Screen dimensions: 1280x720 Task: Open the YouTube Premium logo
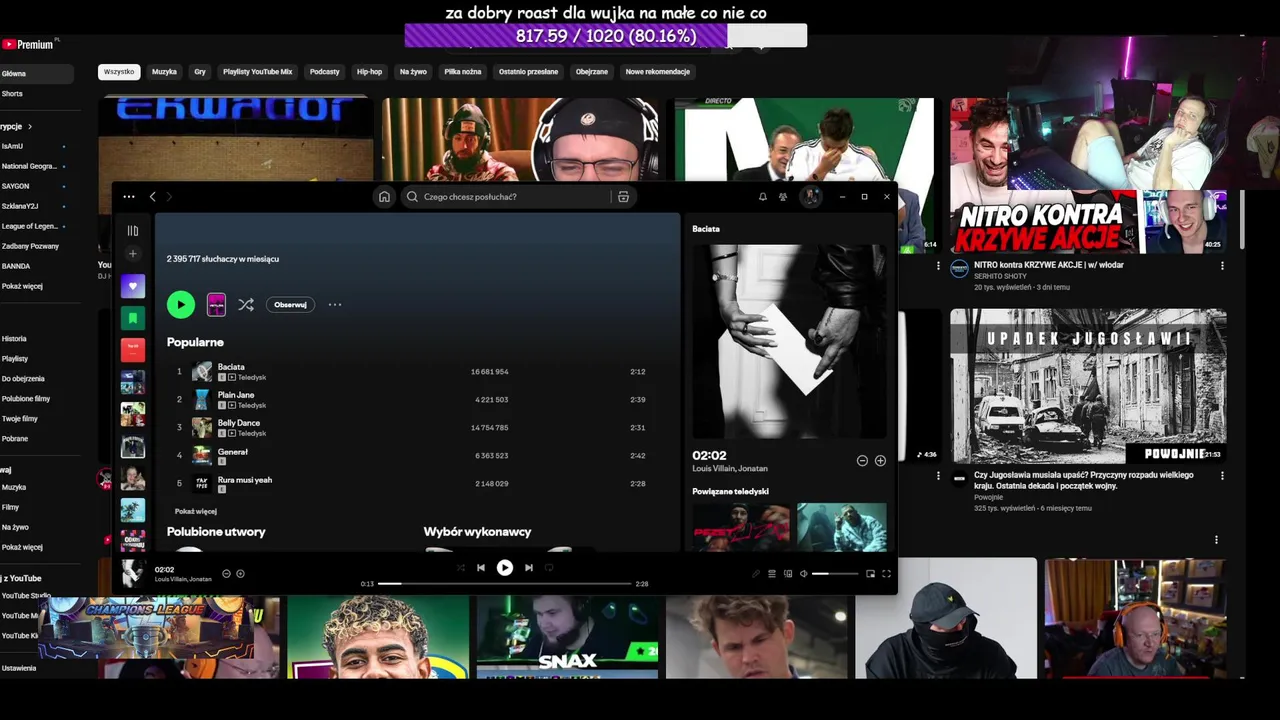pyautogui.click(x=28, y=44)
